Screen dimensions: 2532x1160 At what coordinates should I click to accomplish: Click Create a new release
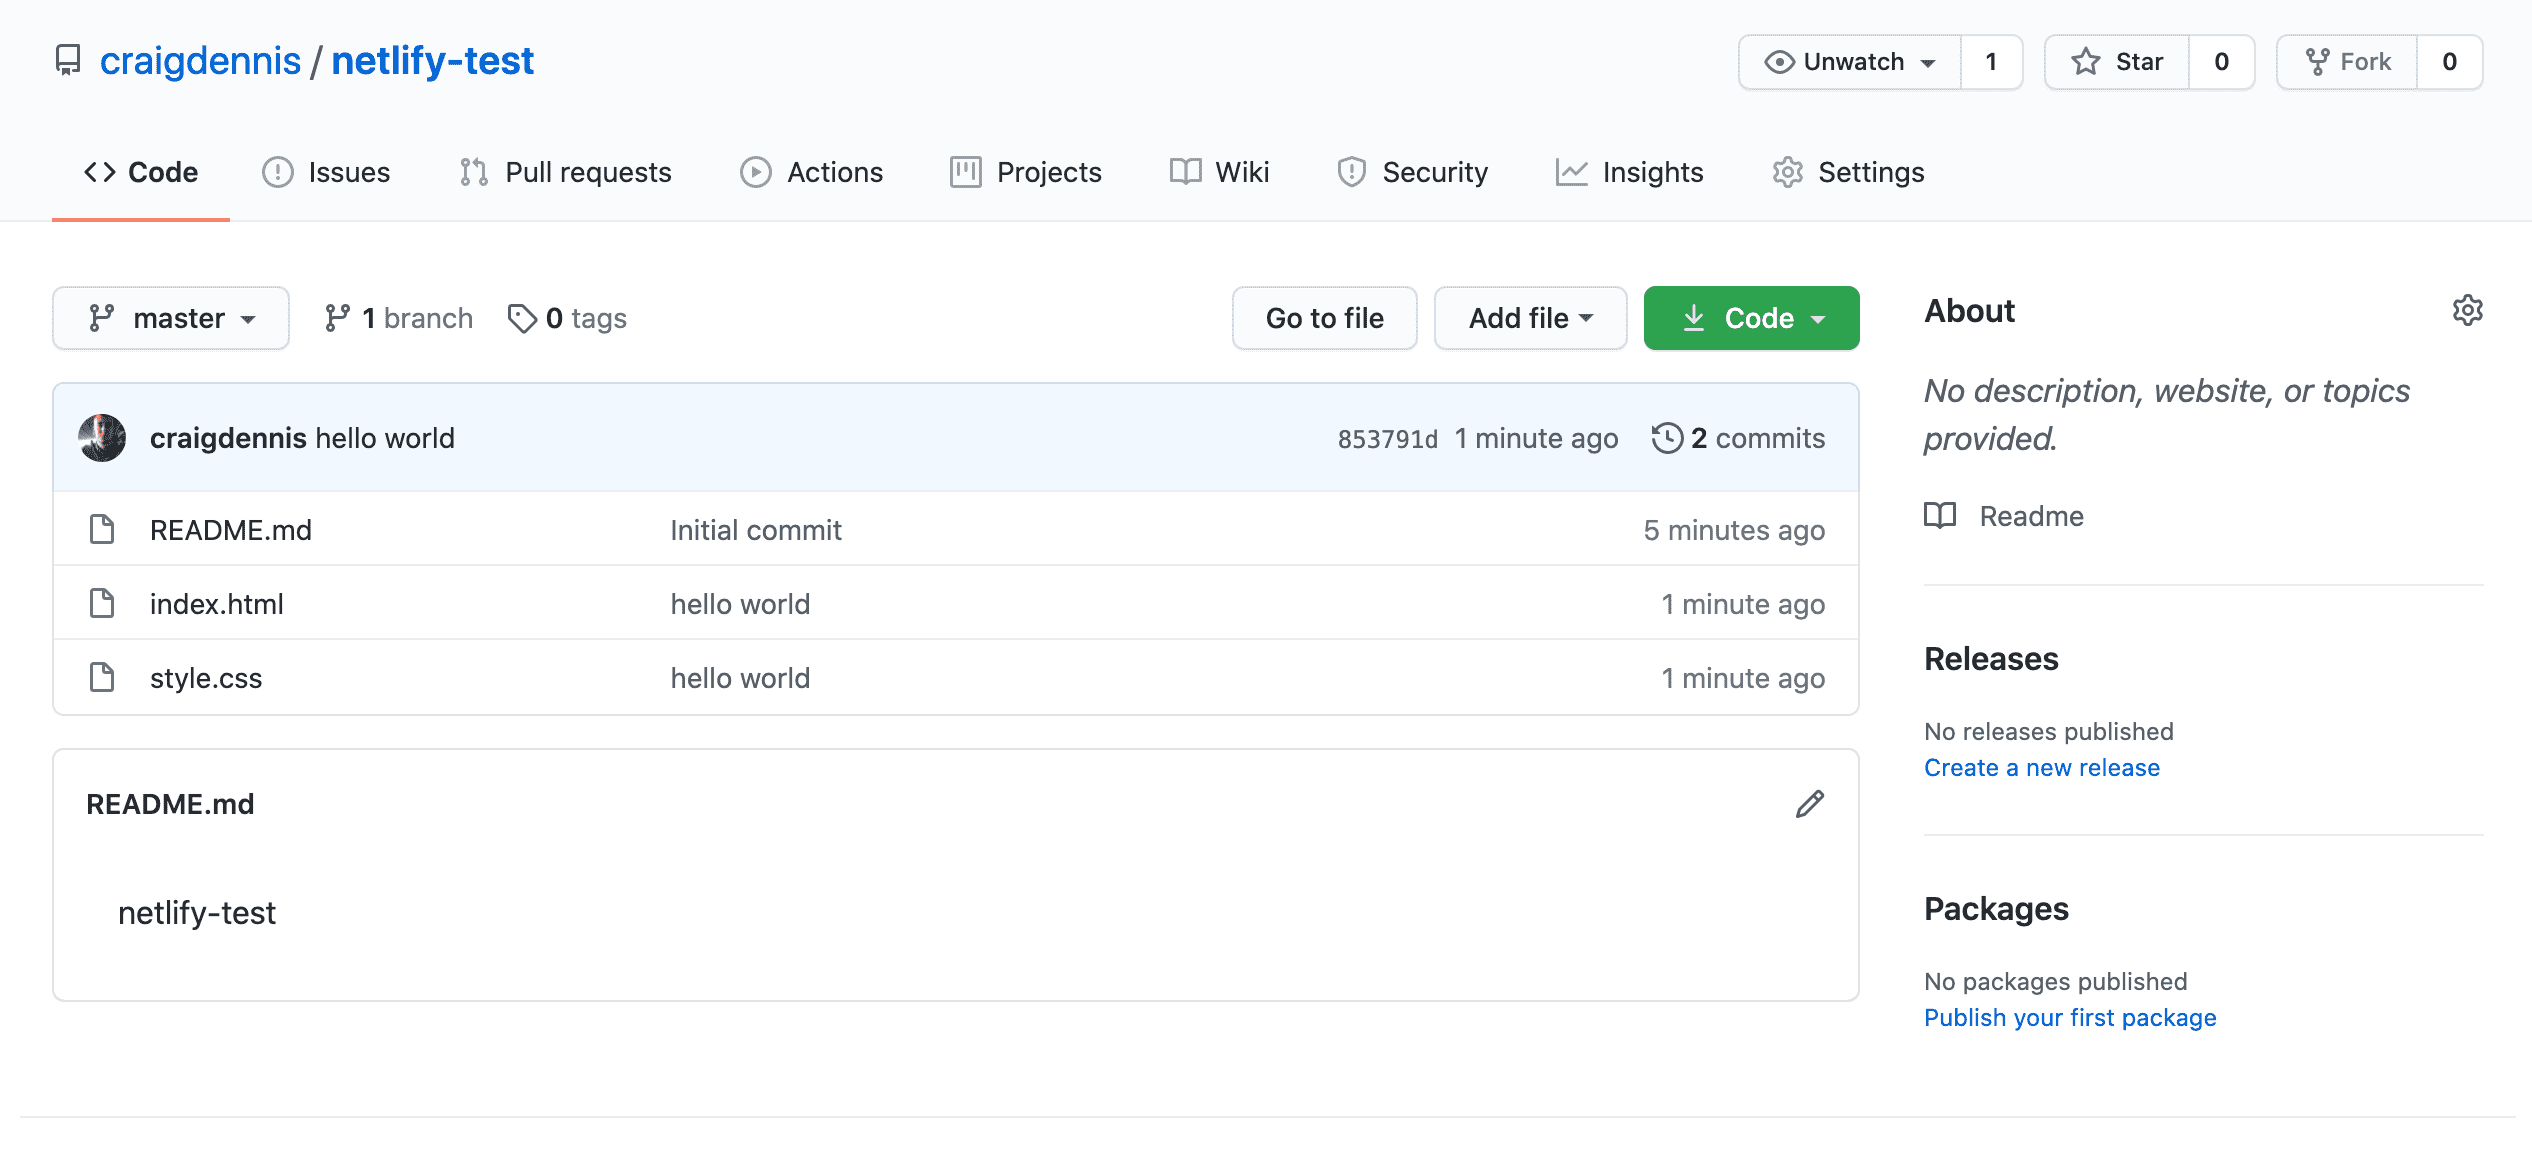[2042, 767]
